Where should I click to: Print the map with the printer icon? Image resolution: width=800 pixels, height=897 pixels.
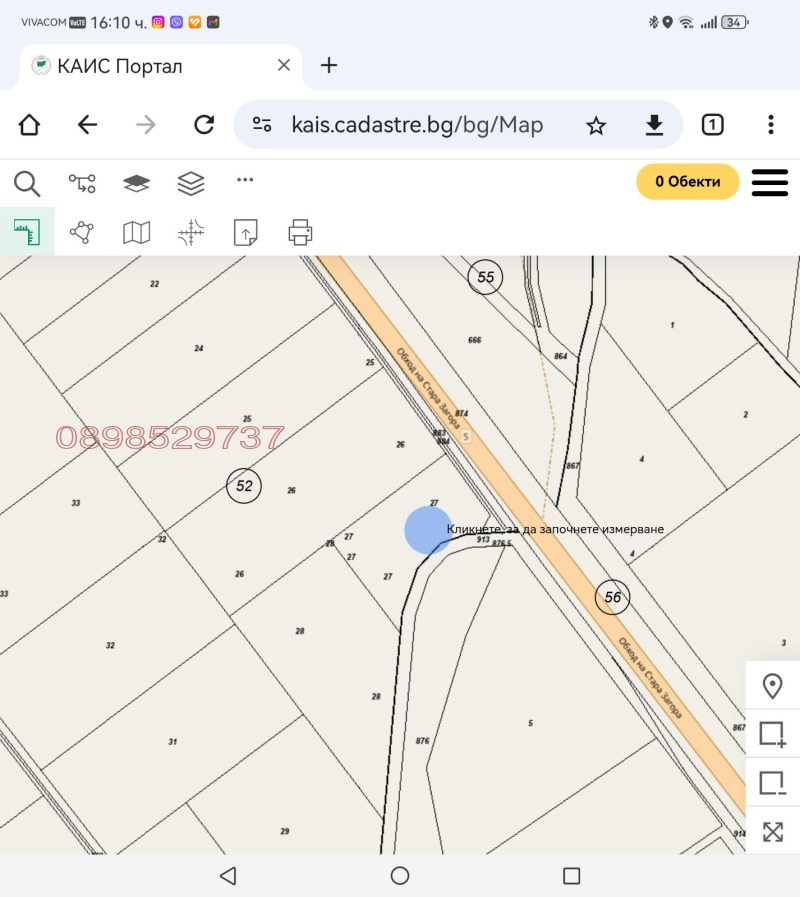tap(300, 232)
